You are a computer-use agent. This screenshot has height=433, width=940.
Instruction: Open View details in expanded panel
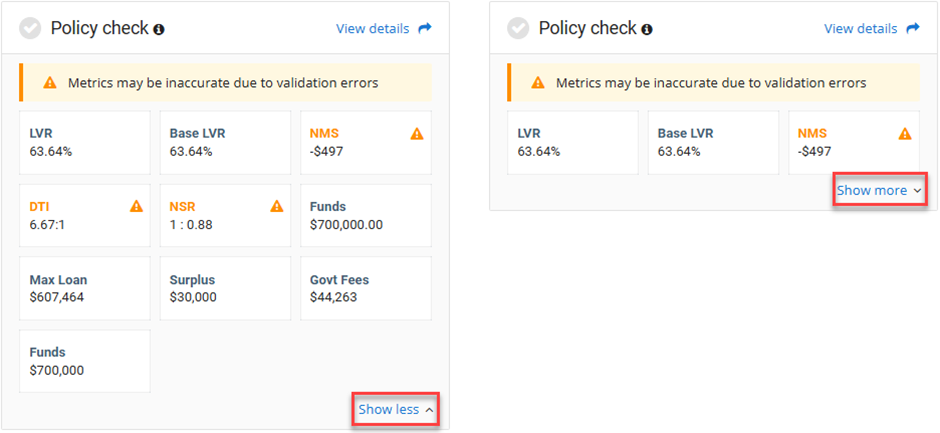coord(372,29)
